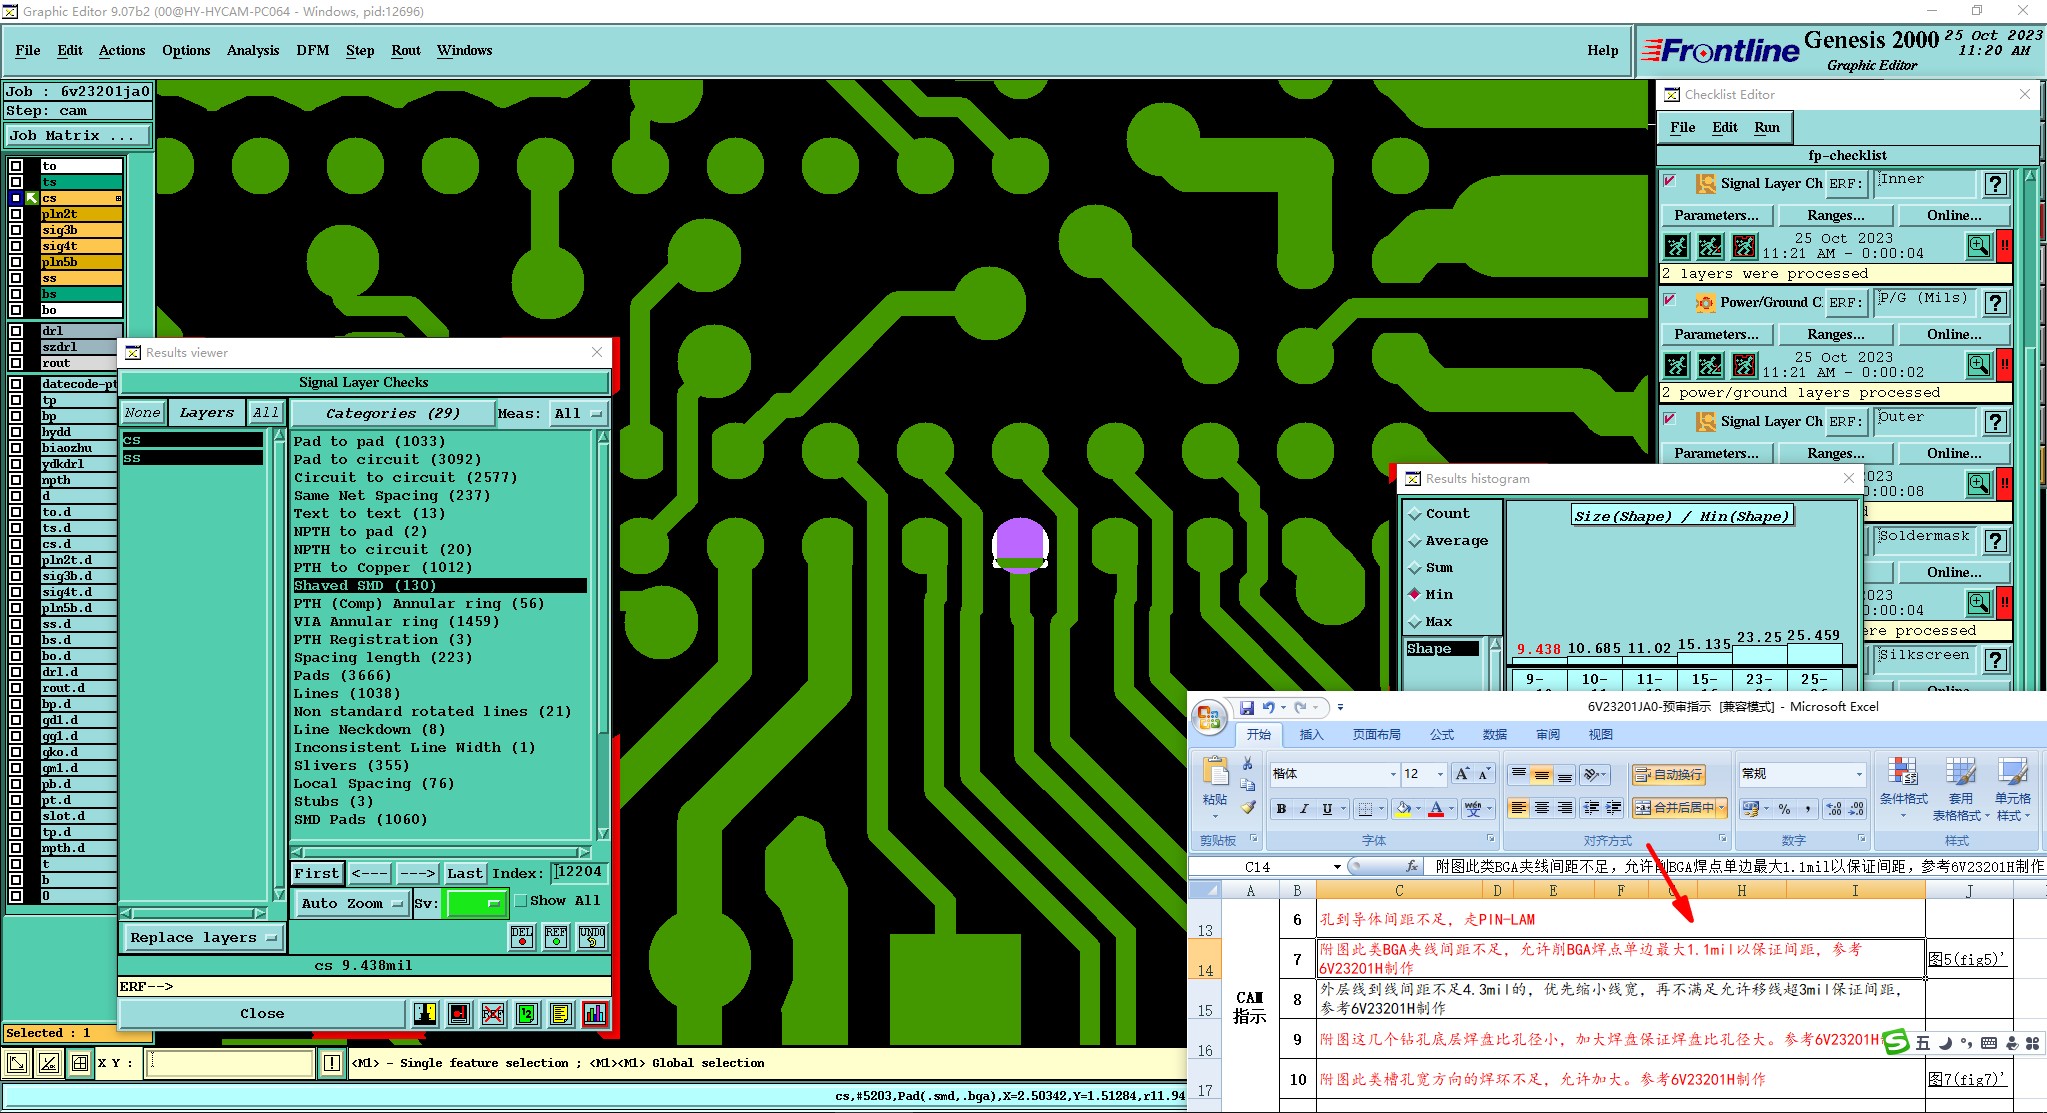This screenshot has height=1113, width=2047.
Task: Jump to the Last result
Action: (465, 874)
